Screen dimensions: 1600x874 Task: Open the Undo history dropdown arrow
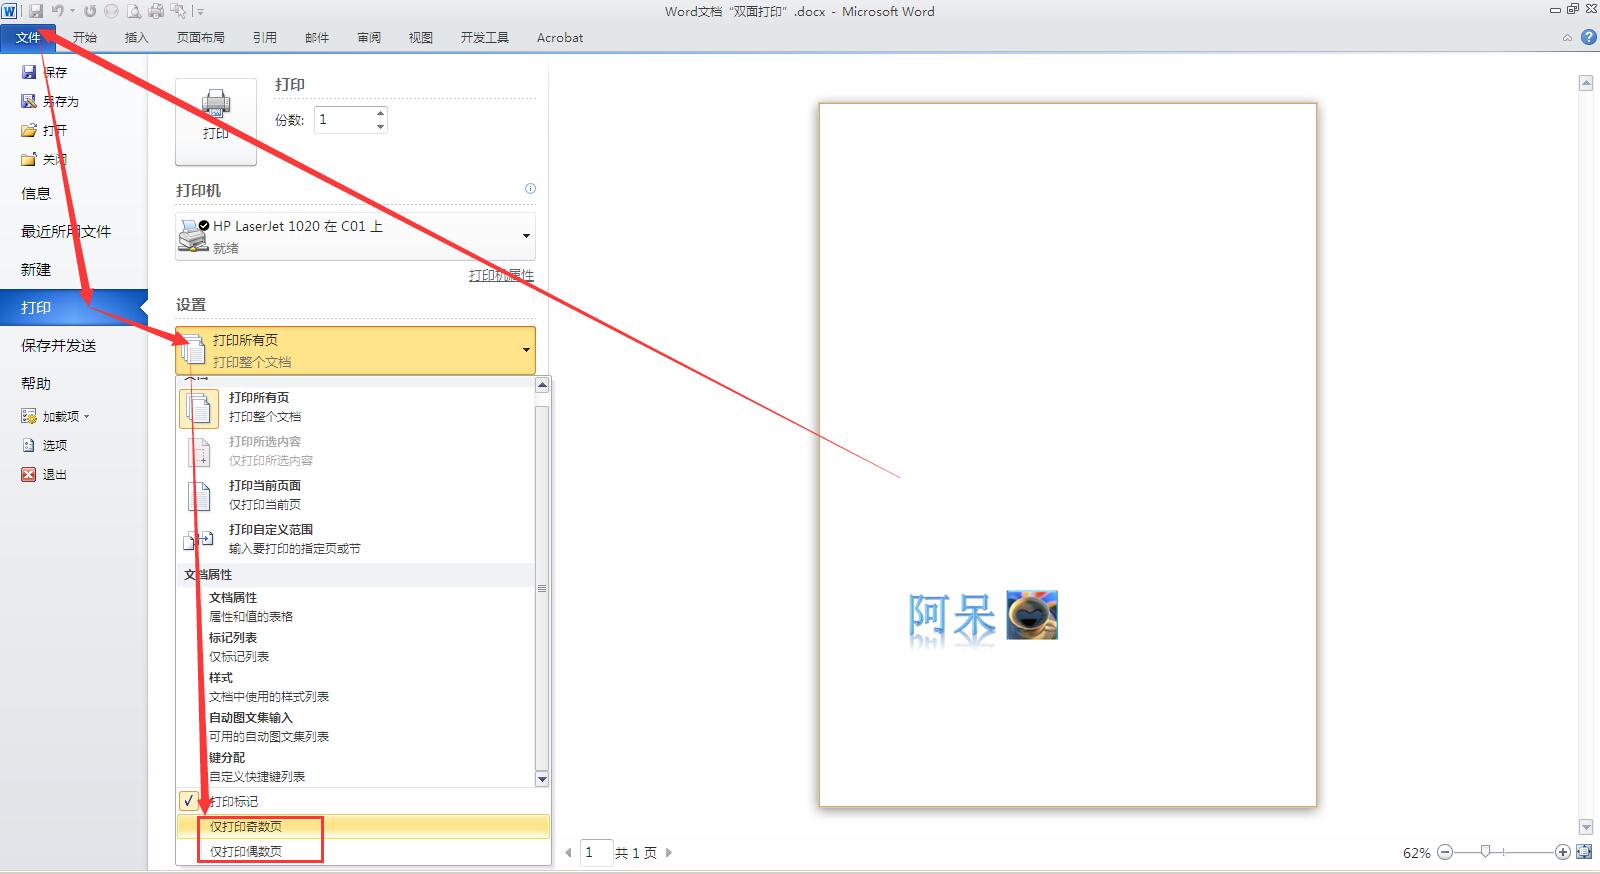coord(72,11)
